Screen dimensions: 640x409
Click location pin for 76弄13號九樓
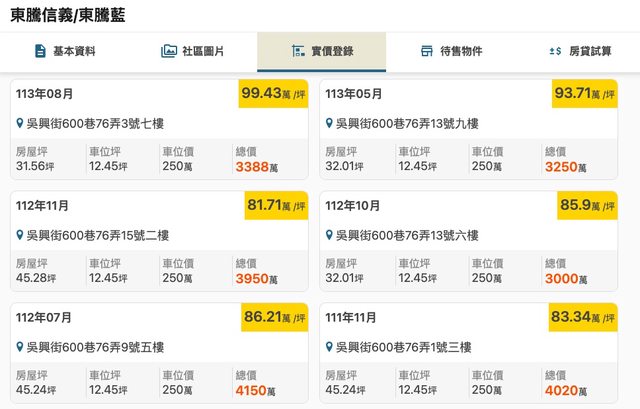pyautogui.click(x=329, y=124)
